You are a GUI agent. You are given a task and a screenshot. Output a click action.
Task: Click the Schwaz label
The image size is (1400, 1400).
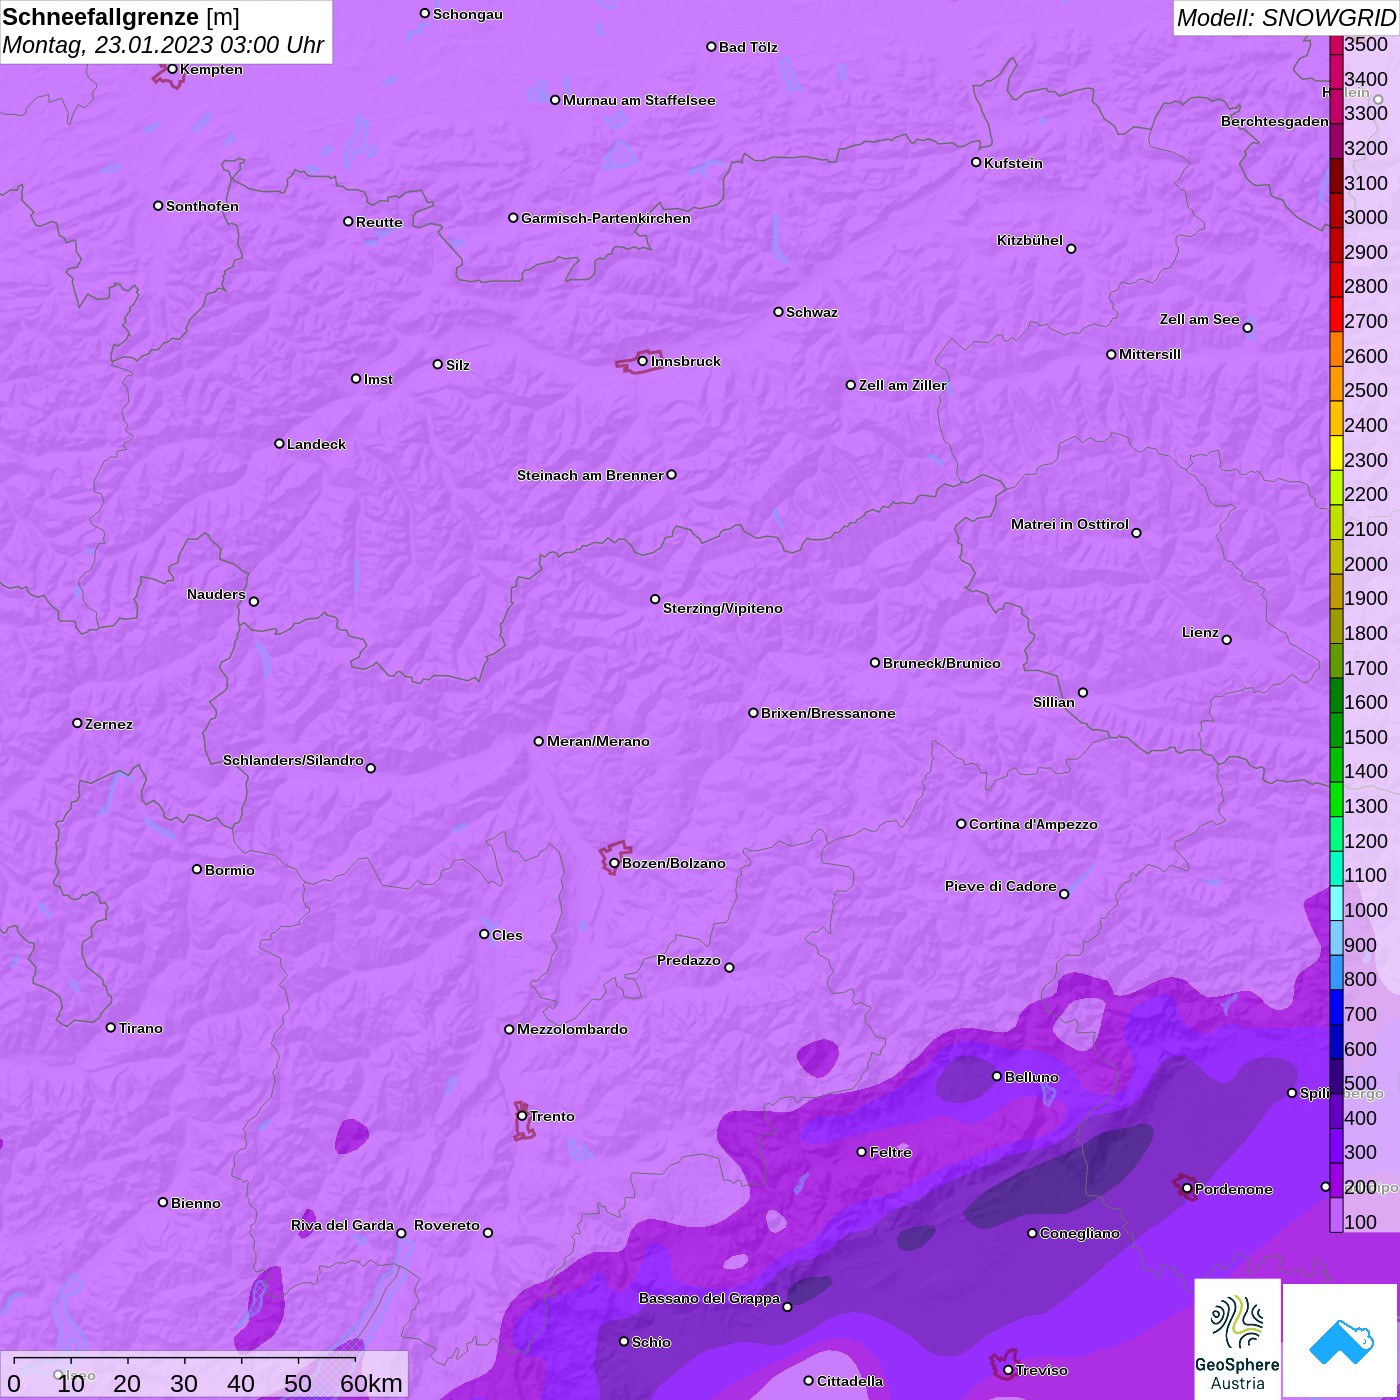pos(812,312)
